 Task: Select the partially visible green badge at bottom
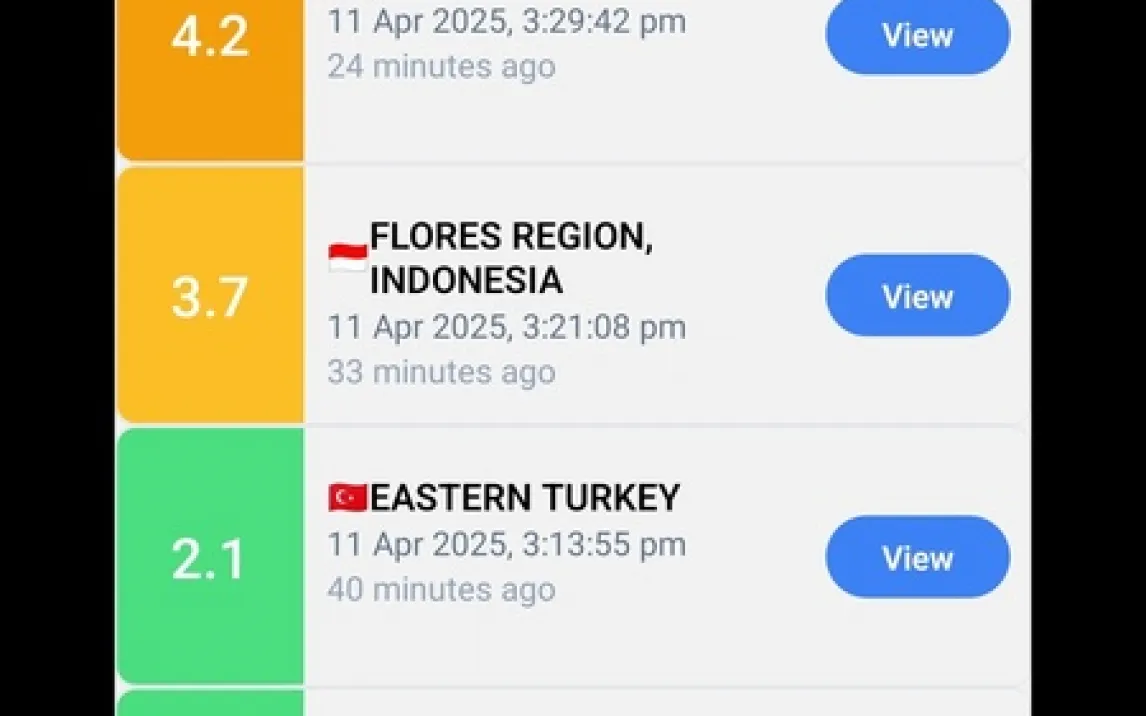[x=210, y=703]
